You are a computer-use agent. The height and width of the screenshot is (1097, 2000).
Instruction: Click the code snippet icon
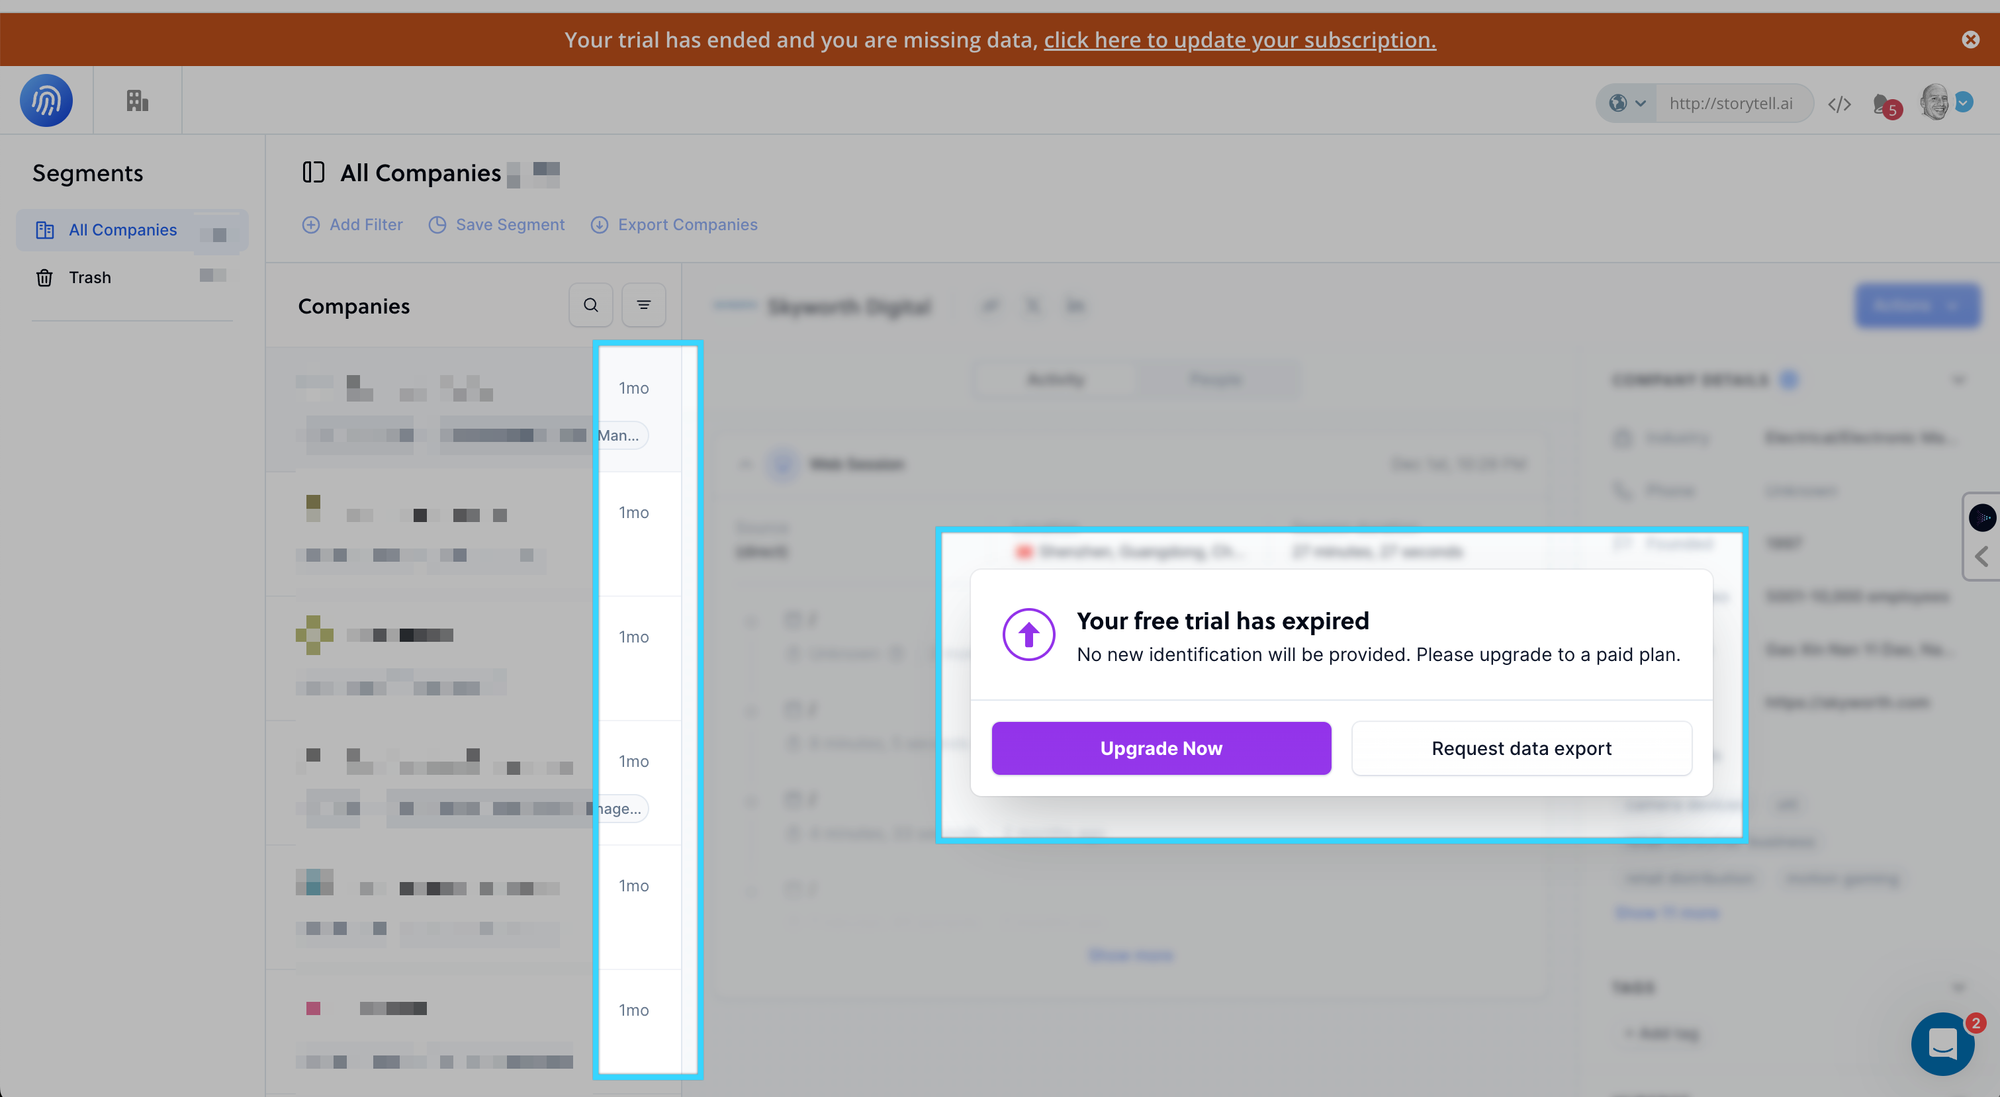(x=1839, y=104)
